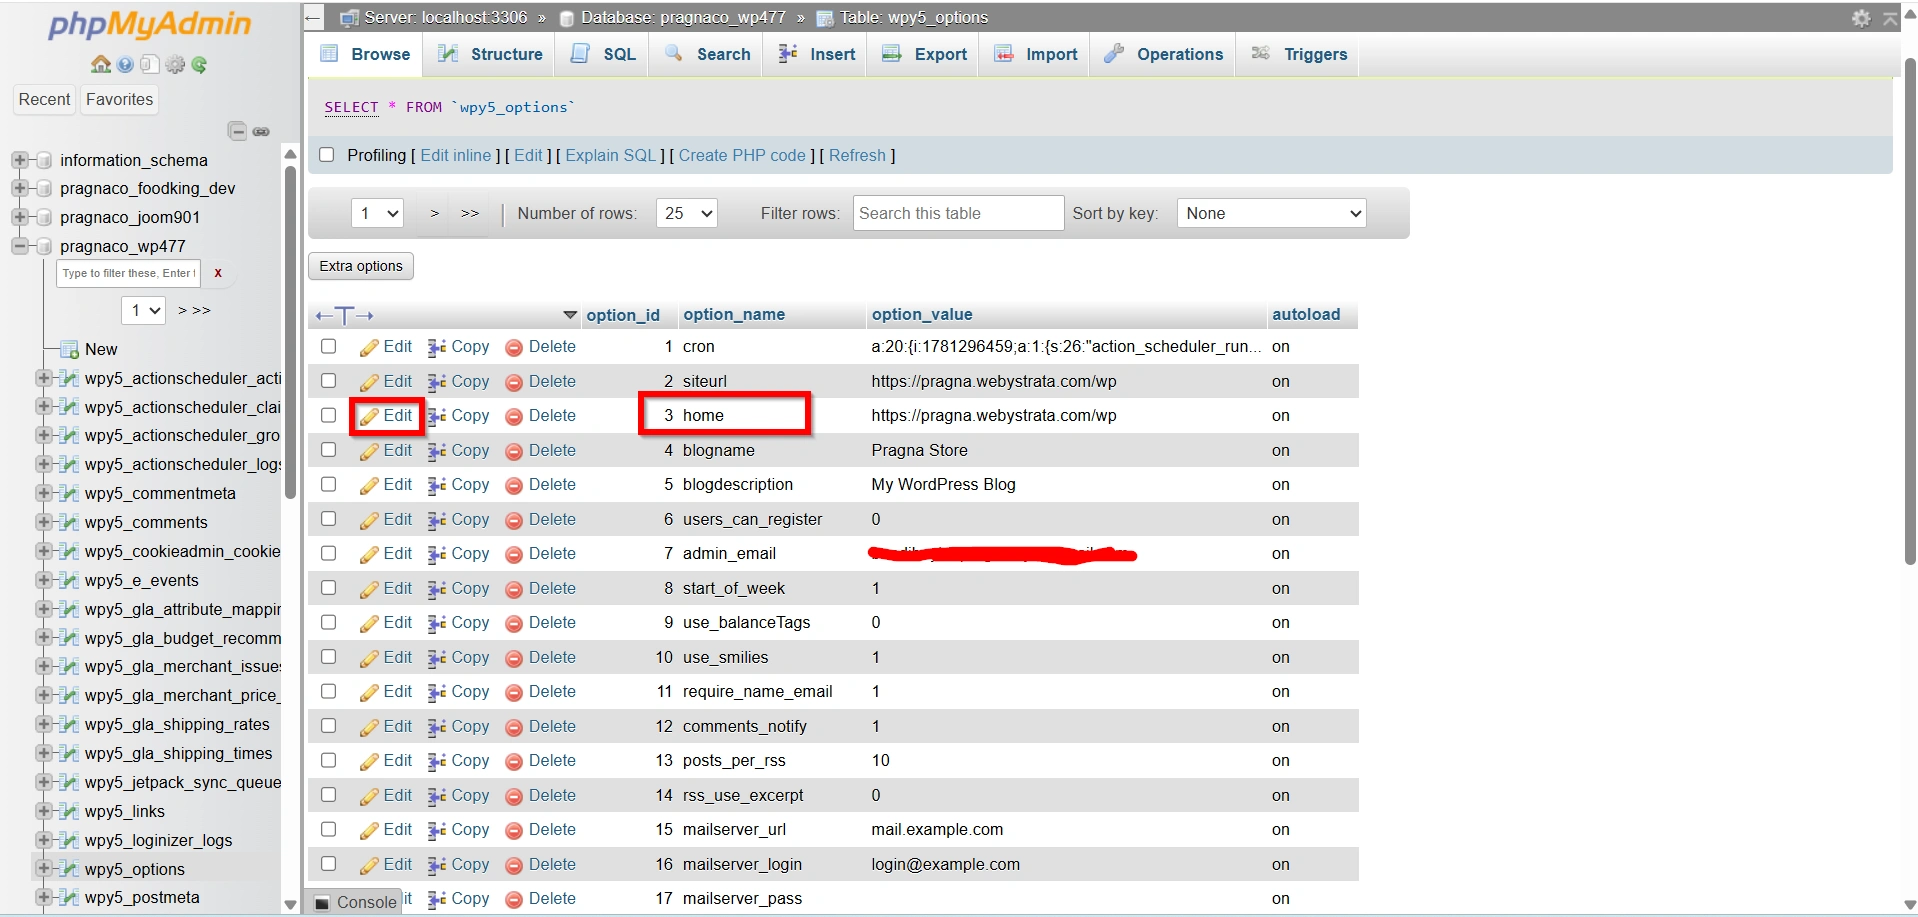This screenshot has width=1918, height=917.
Task: Expand the wpy5_commentmeta table node
Action: pyautogui.click(x=43, y=493)
